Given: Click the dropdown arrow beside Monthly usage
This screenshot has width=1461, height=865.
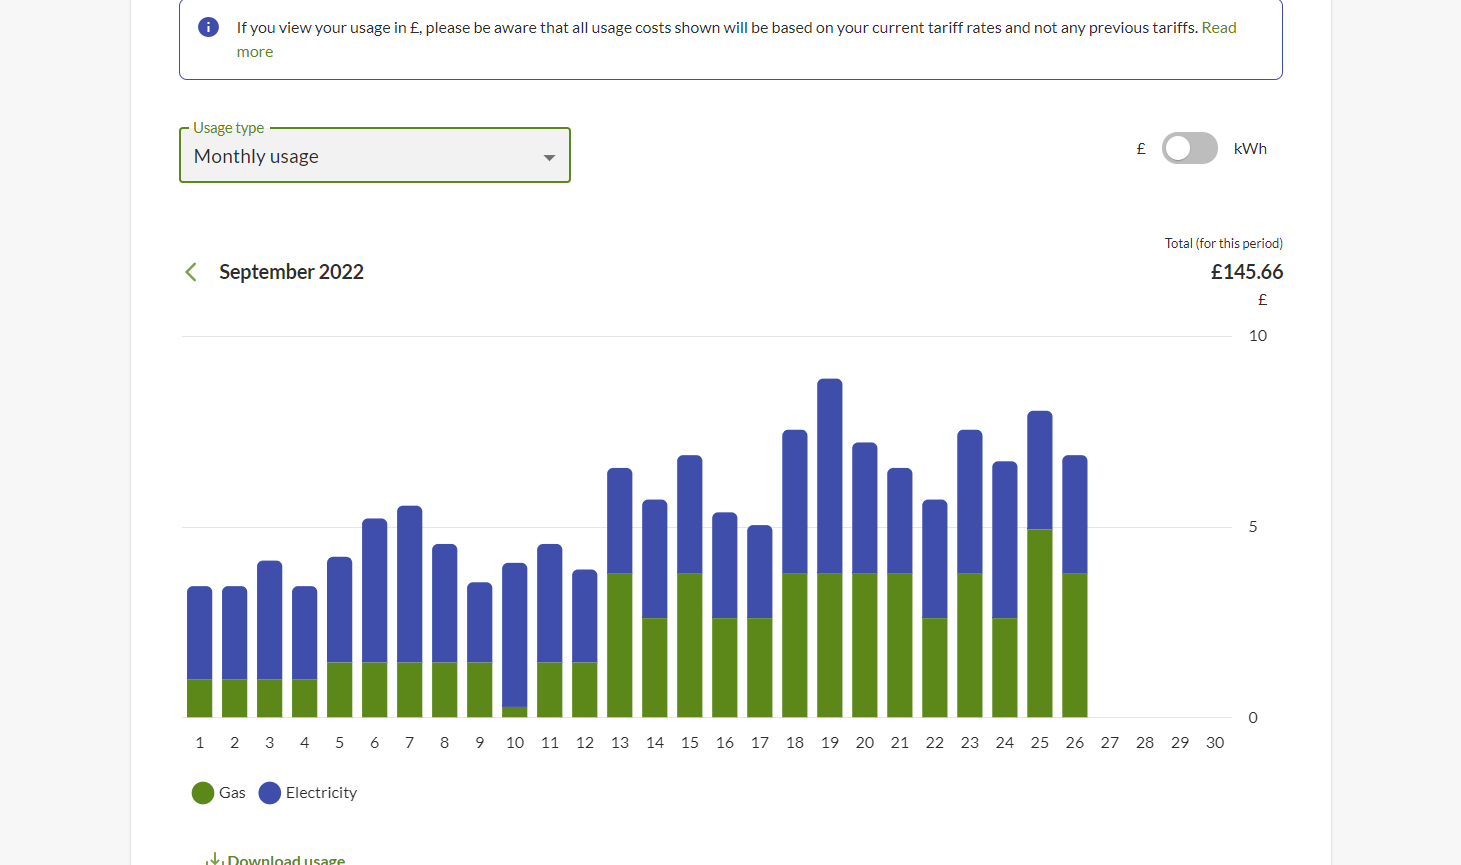Looking at the screenshot, I should click(x=549, y=158).
